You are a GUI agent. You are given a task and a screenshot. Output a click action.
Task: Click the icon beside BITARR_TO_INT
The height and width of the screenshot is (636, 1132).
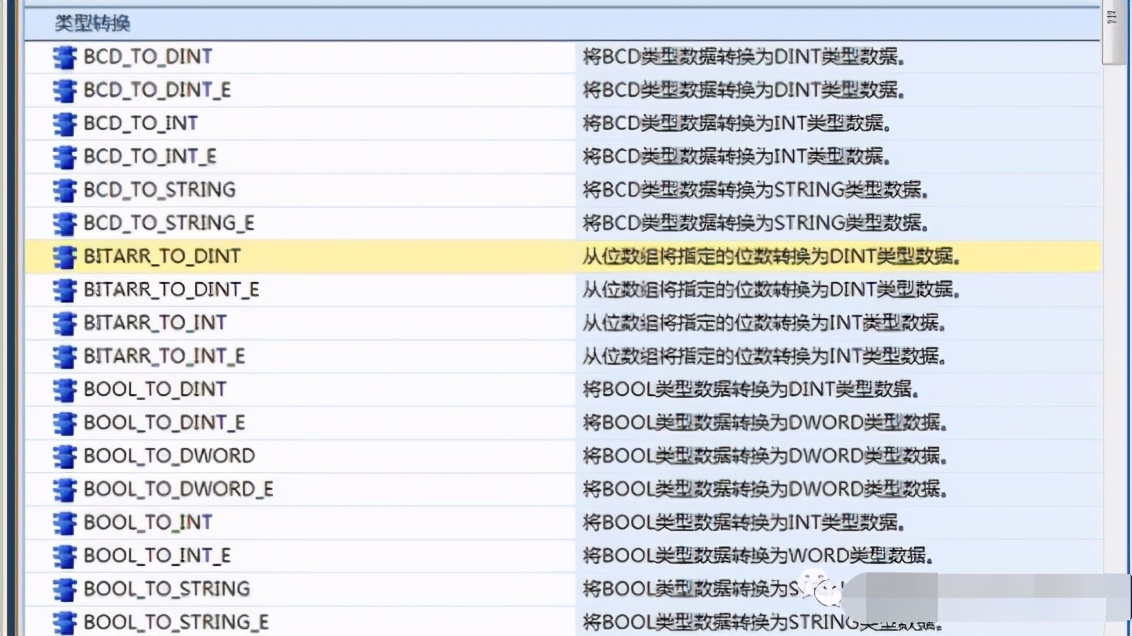coord(65,323)
